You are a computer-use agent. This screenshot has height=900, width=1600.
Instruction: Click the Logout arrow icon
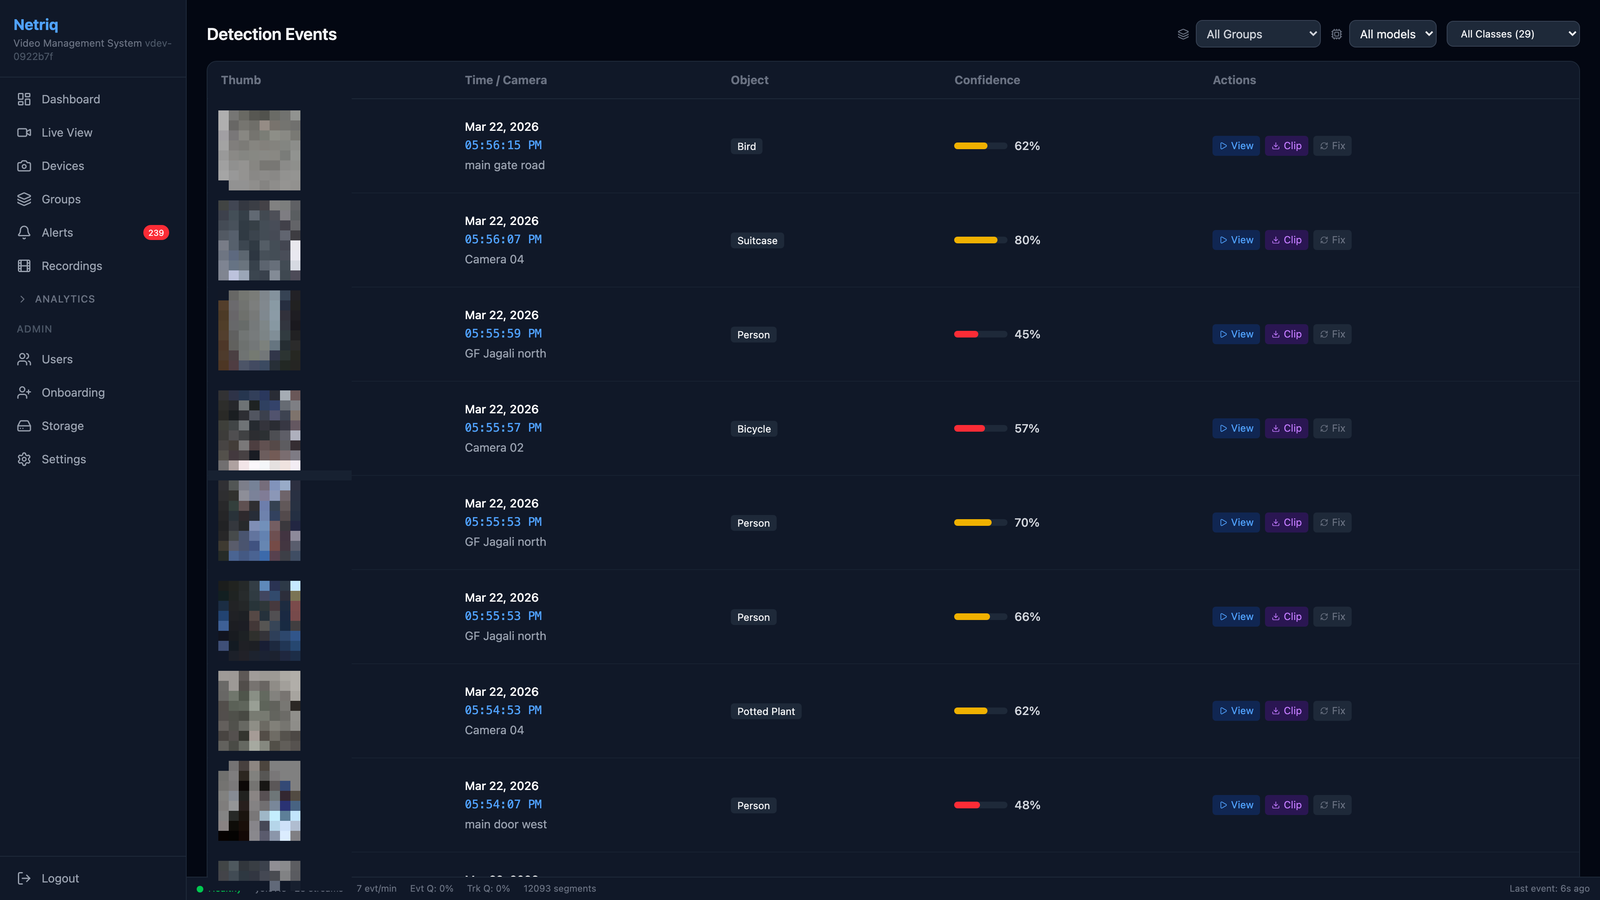click(24, 878)
